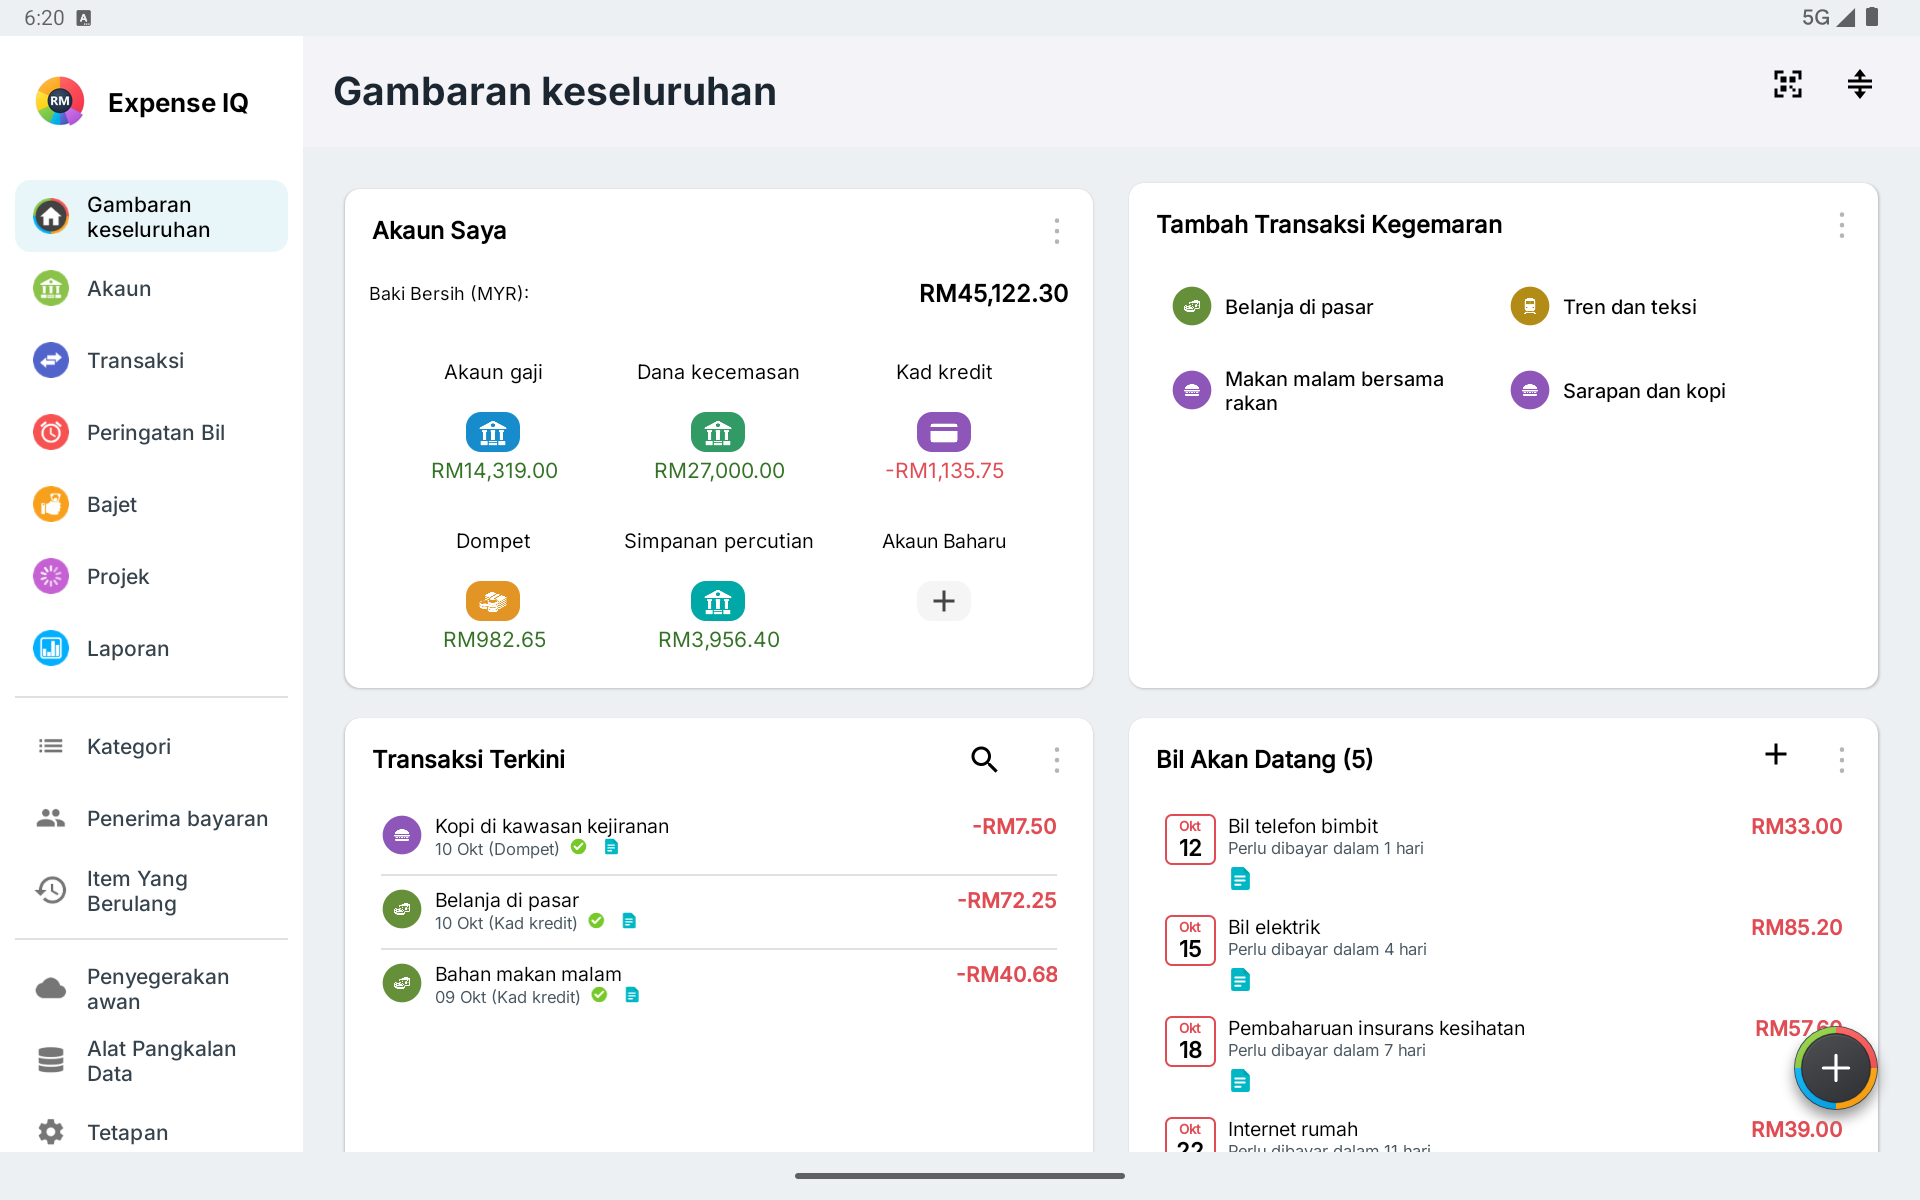1920x1200 pixels.
Task: Open Akaun gaji account icon
Action: click(x=493, y=432)
